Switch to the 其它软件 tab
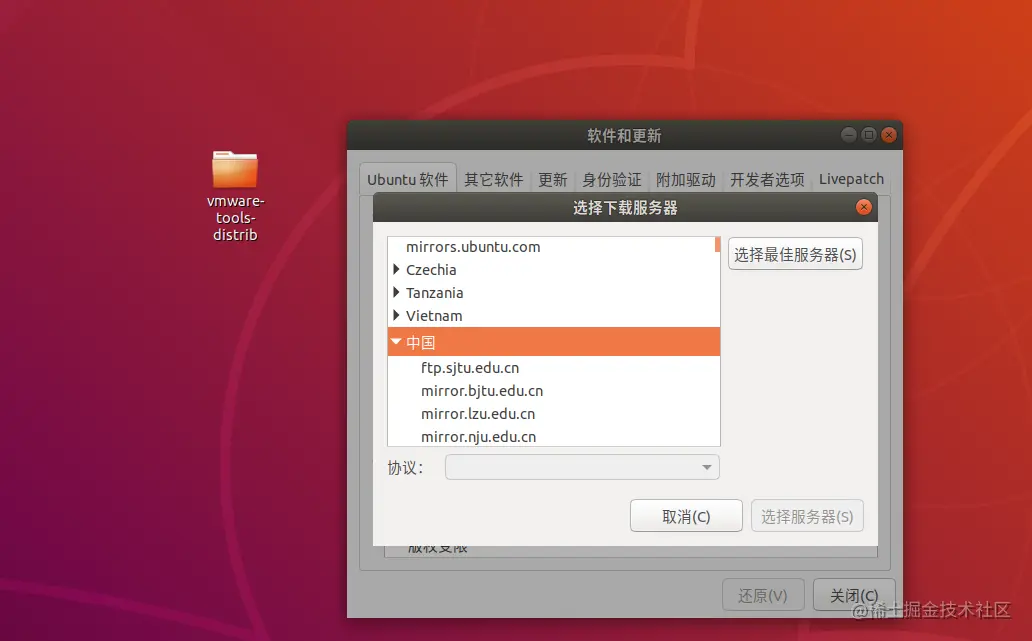Screen dimensions: 1032x641 coord(494,179)
